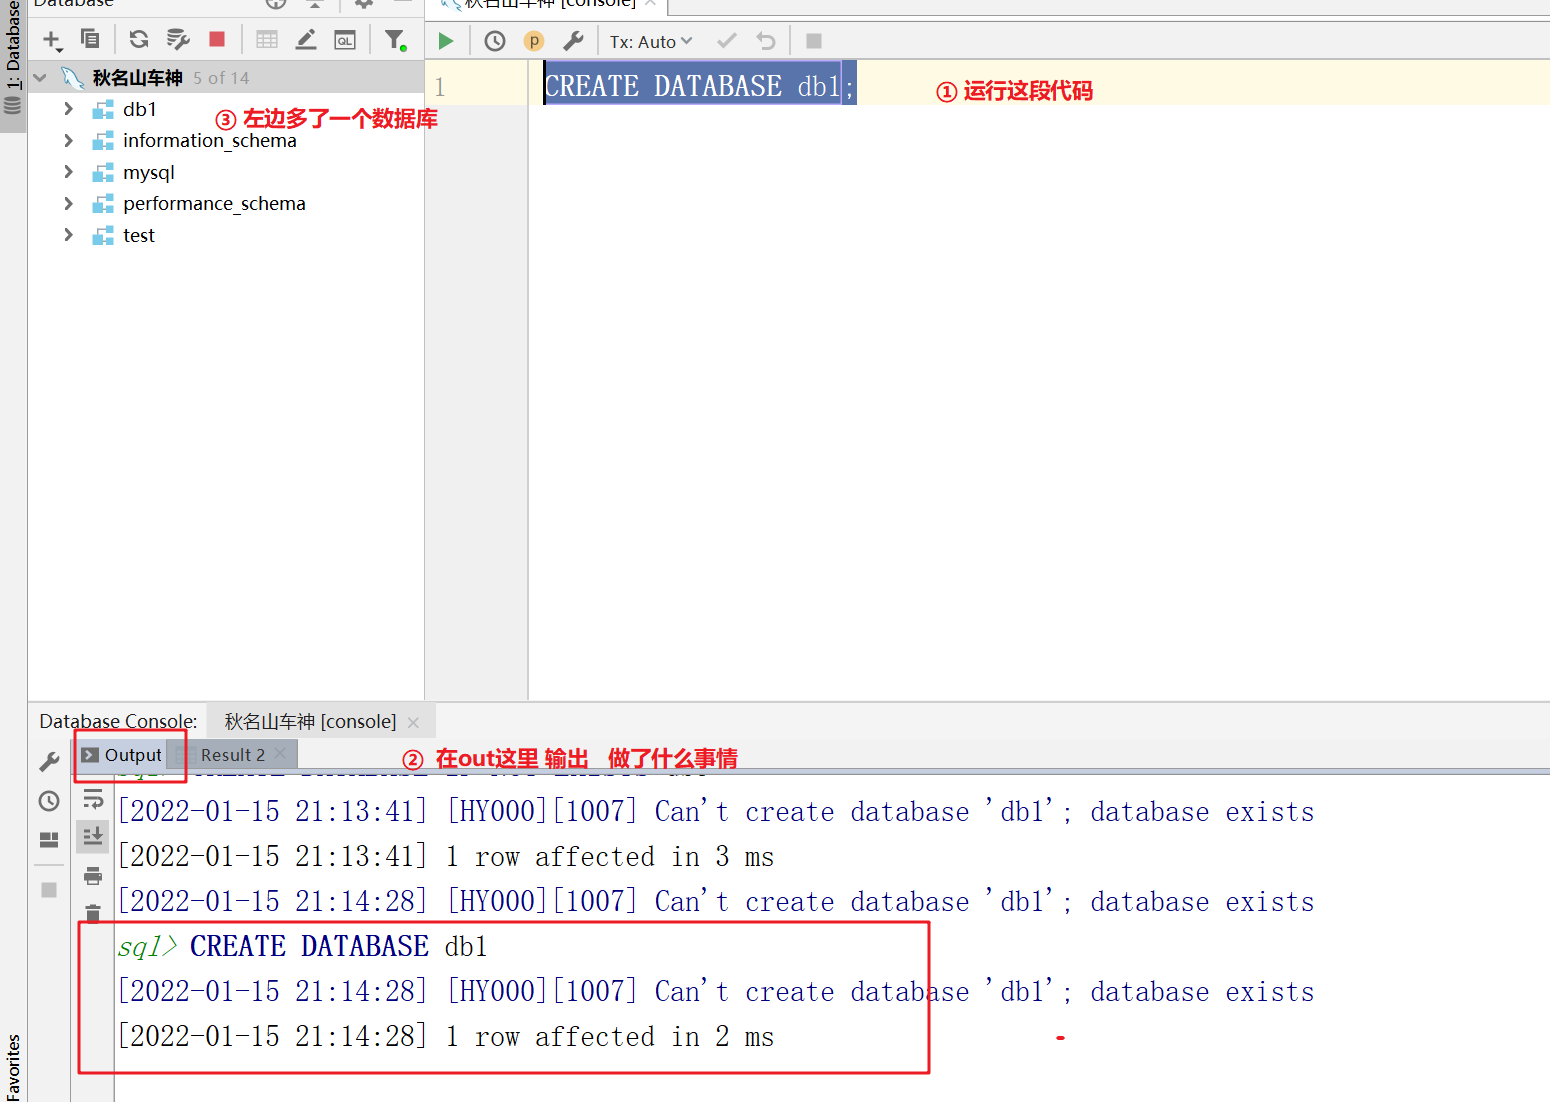Close the bottom 秋名山车神 [console] tab
The image size is (1550, 1102).
[x=413, y=722]
